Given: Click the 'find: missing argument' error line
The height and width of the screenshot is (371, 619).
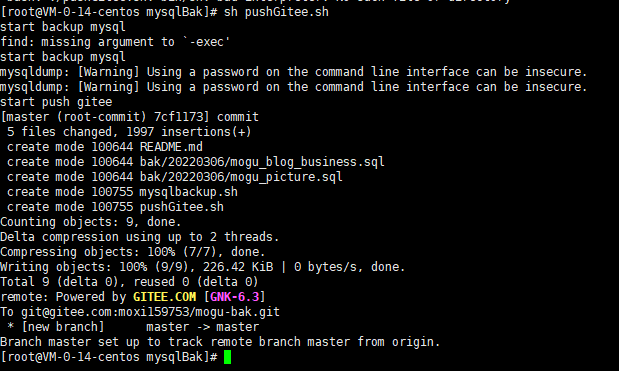Looking at the screenshot, I should point(115,42).
